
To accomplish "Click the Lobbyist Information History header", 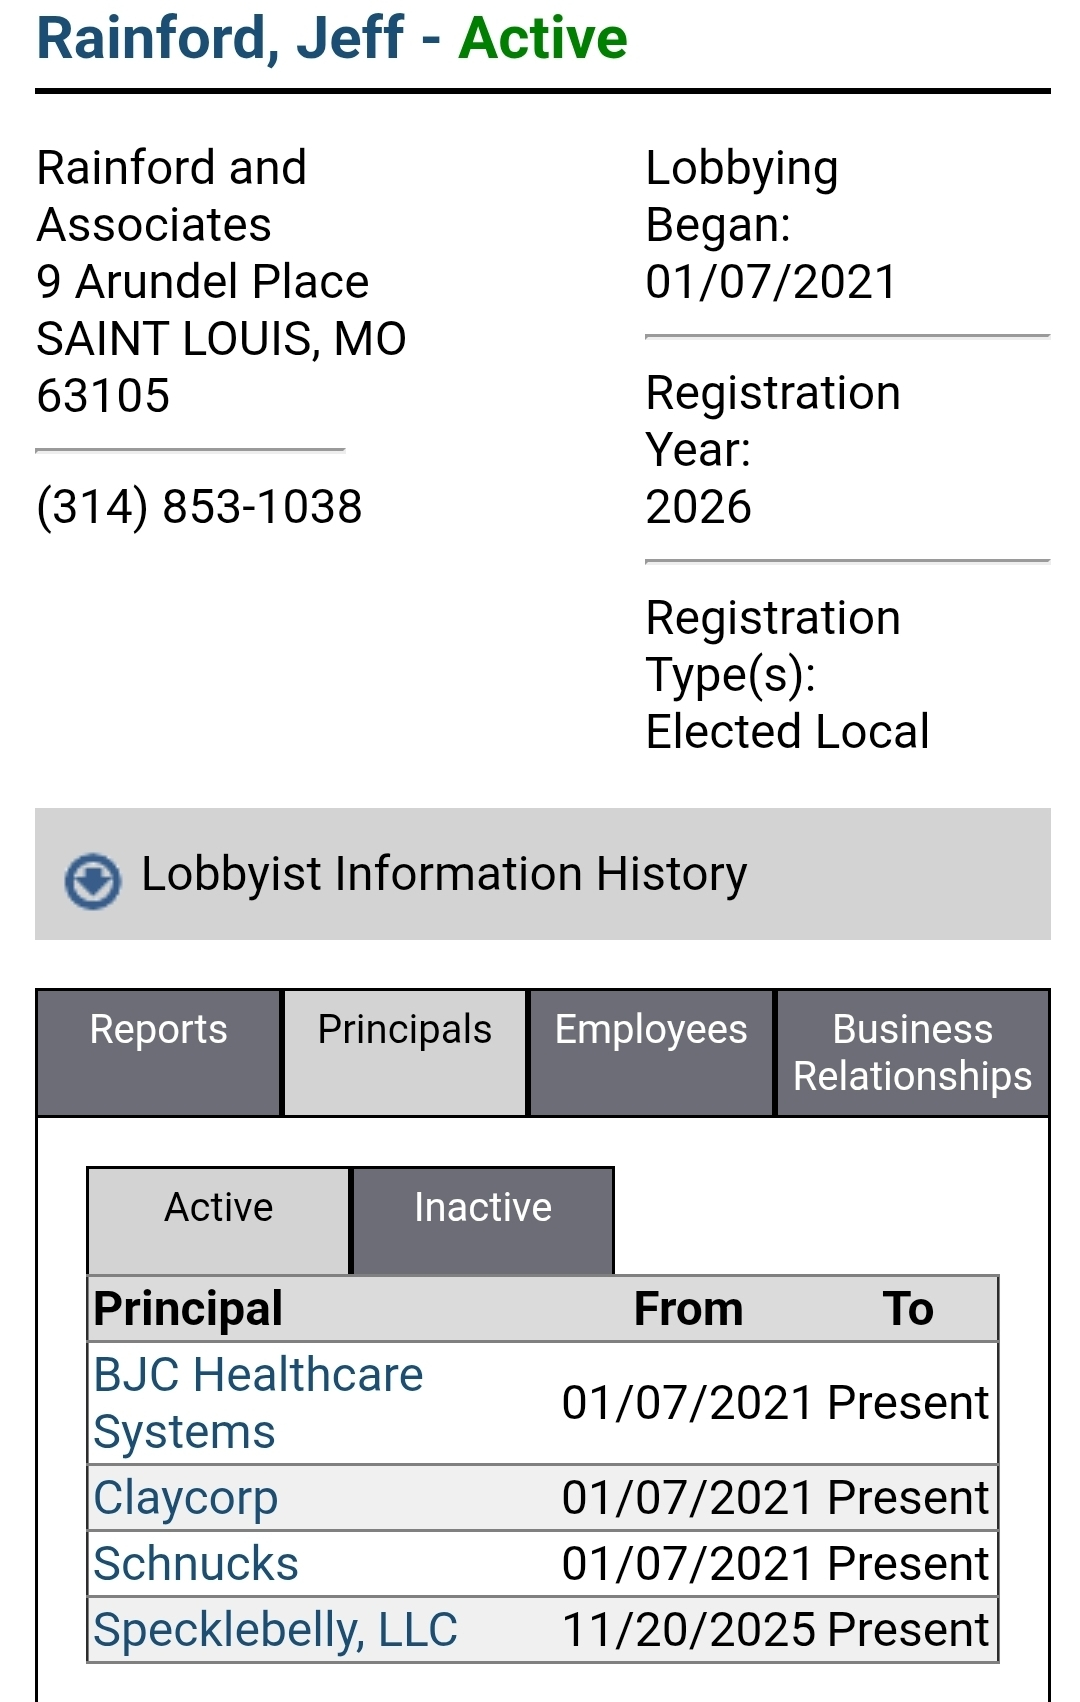I will point(444,874).
